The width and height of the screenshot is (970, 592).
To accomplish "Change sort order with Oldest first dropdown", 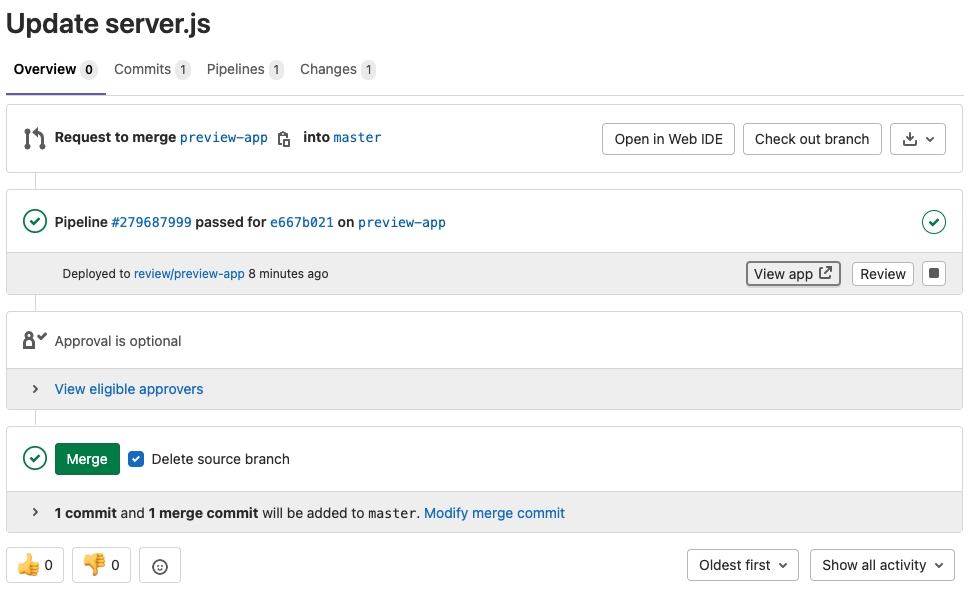I will pos(742,565).
